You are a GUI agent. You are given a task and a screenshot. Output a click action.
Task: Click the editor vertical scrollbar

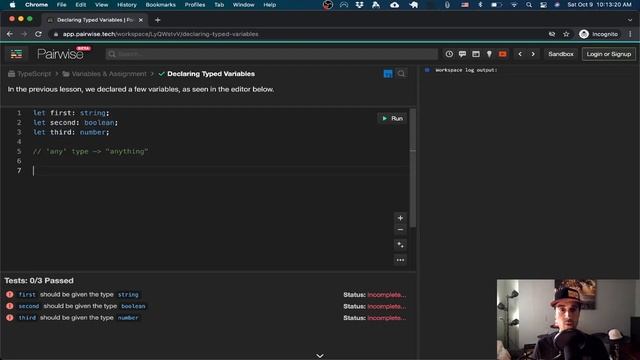(413, 167)
